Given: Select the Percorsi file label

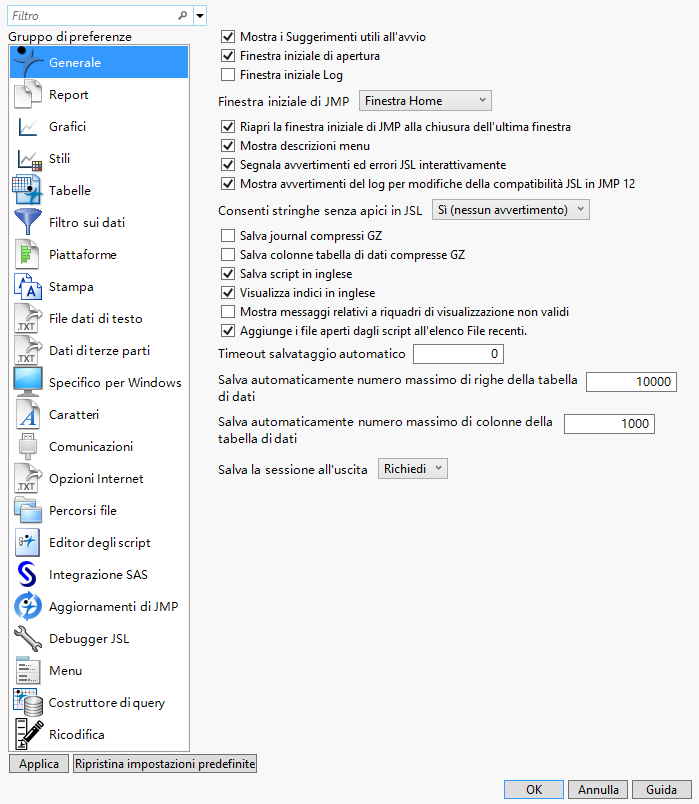Looking at the screenshot, I should click(x=83, y=510).
